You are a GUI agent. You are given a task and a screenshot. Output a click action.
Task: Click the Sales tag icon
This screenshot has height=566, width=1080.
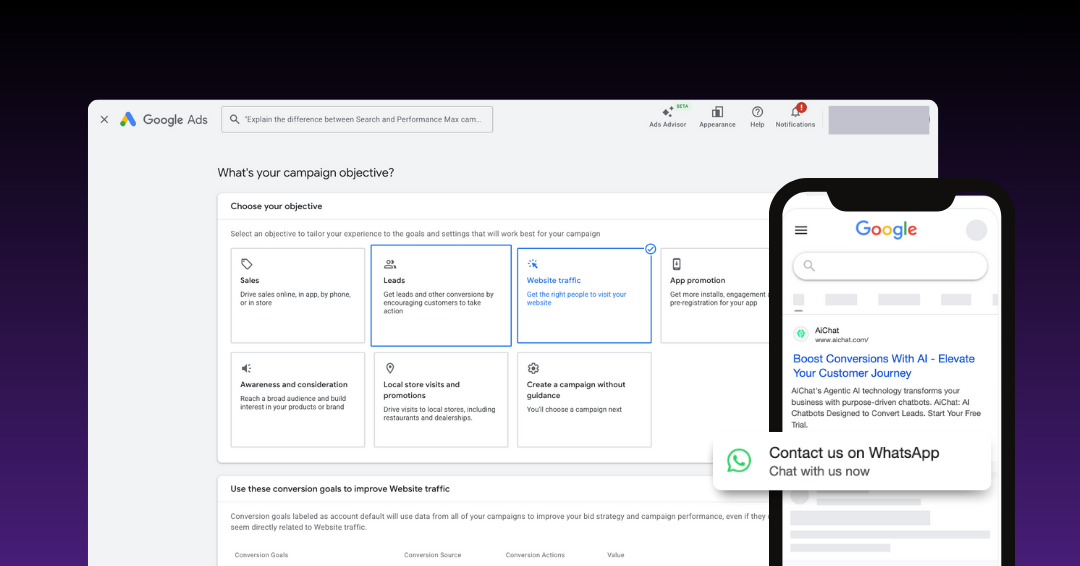247,264
